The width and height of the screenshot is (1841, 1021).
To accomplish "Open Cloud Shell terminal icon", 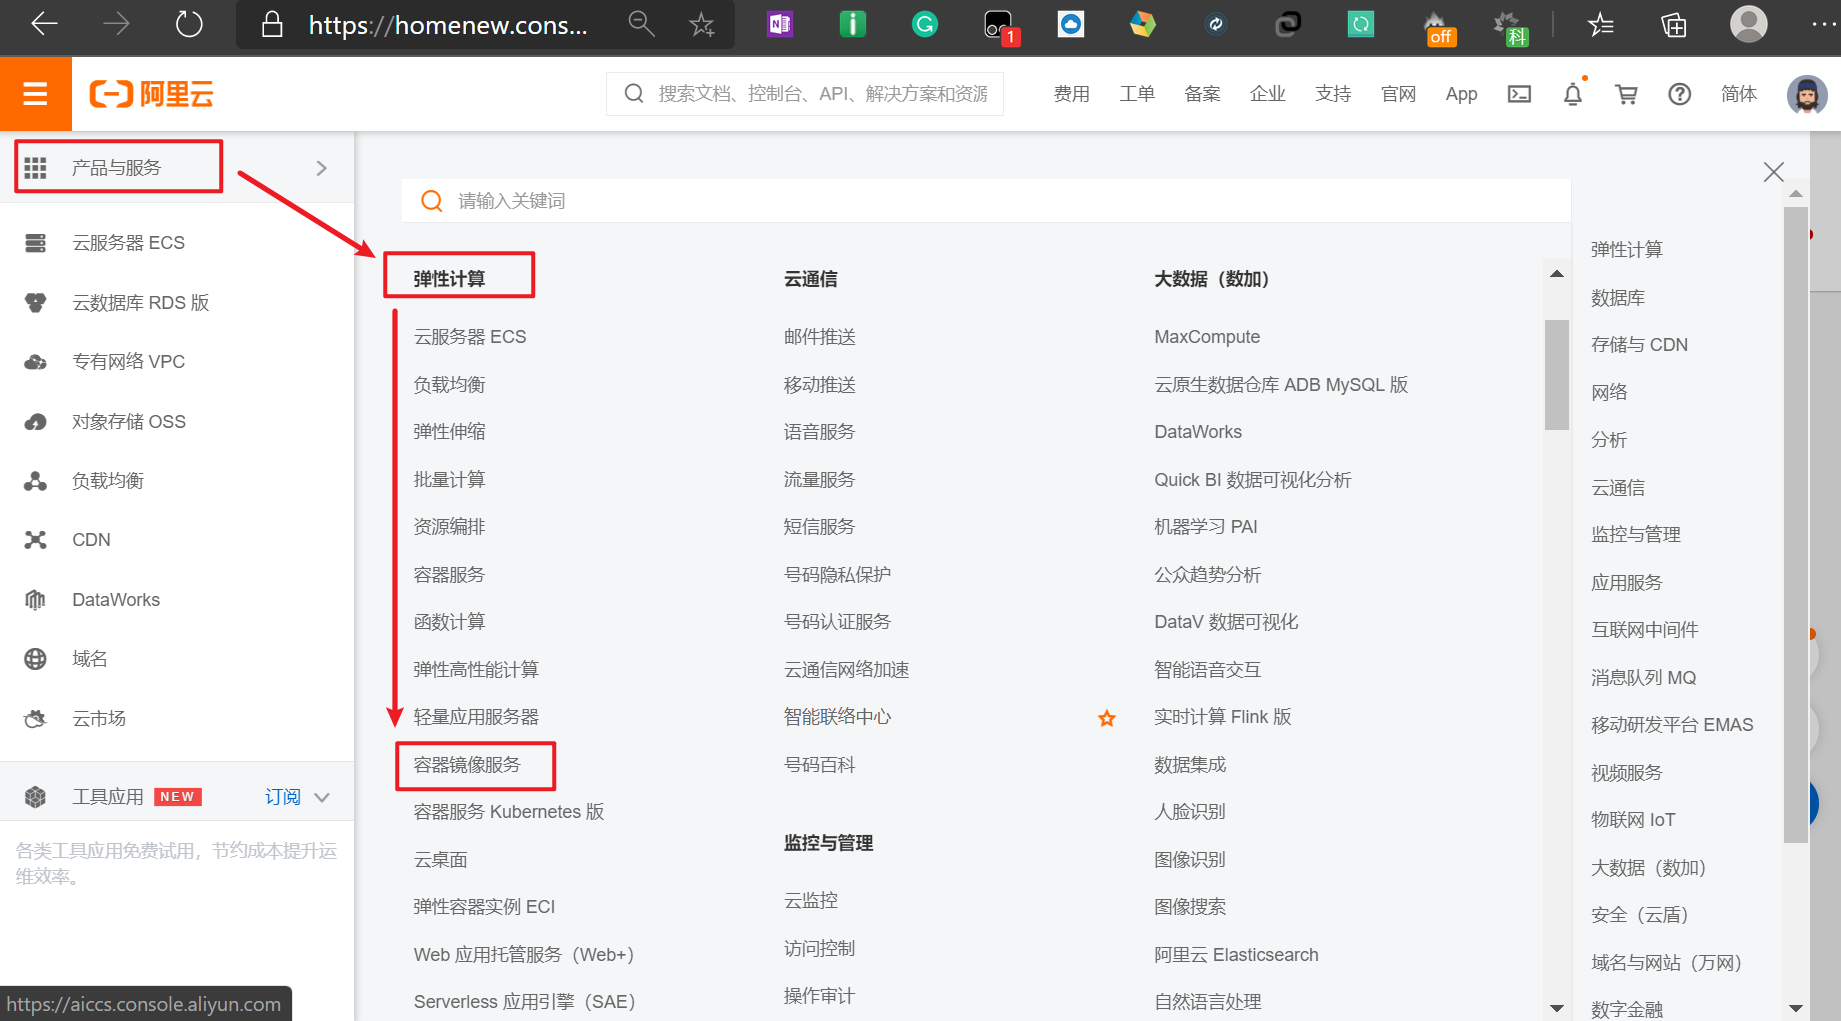I will click(1519, 94).
